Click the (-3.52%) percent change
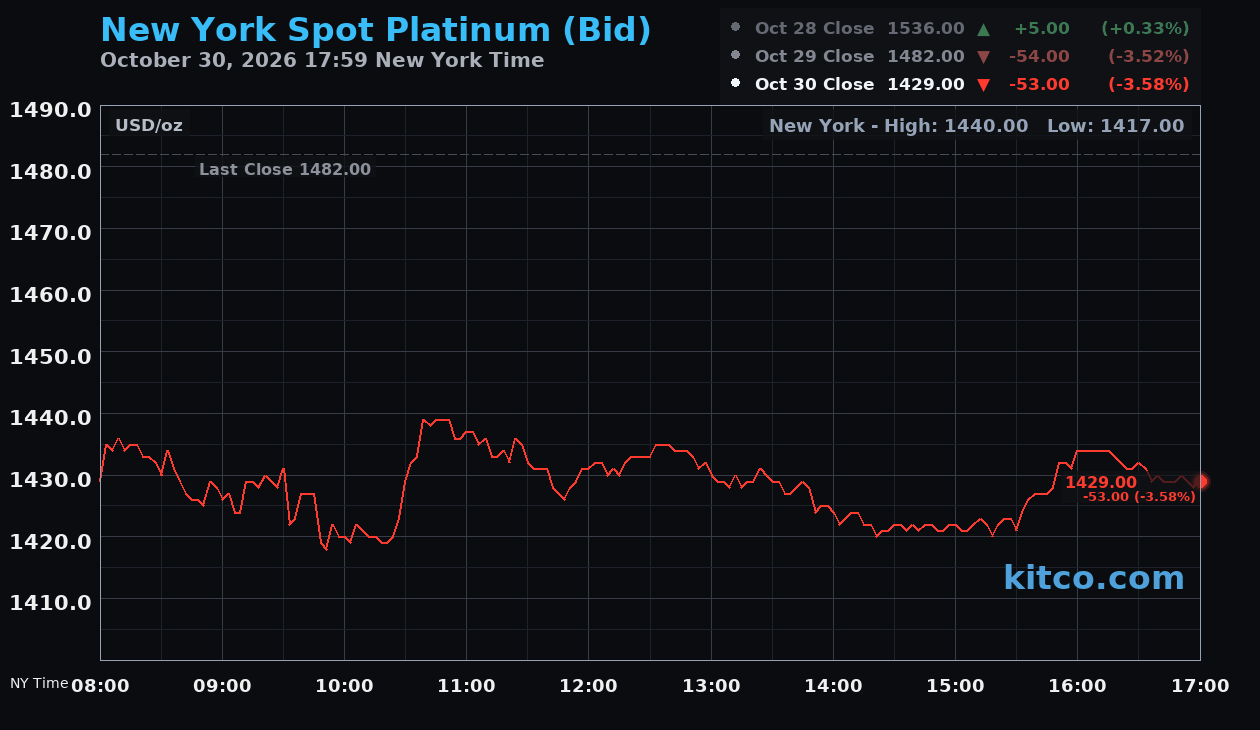The width and height of the screenshot is (1260, 730). (1148, 56)
